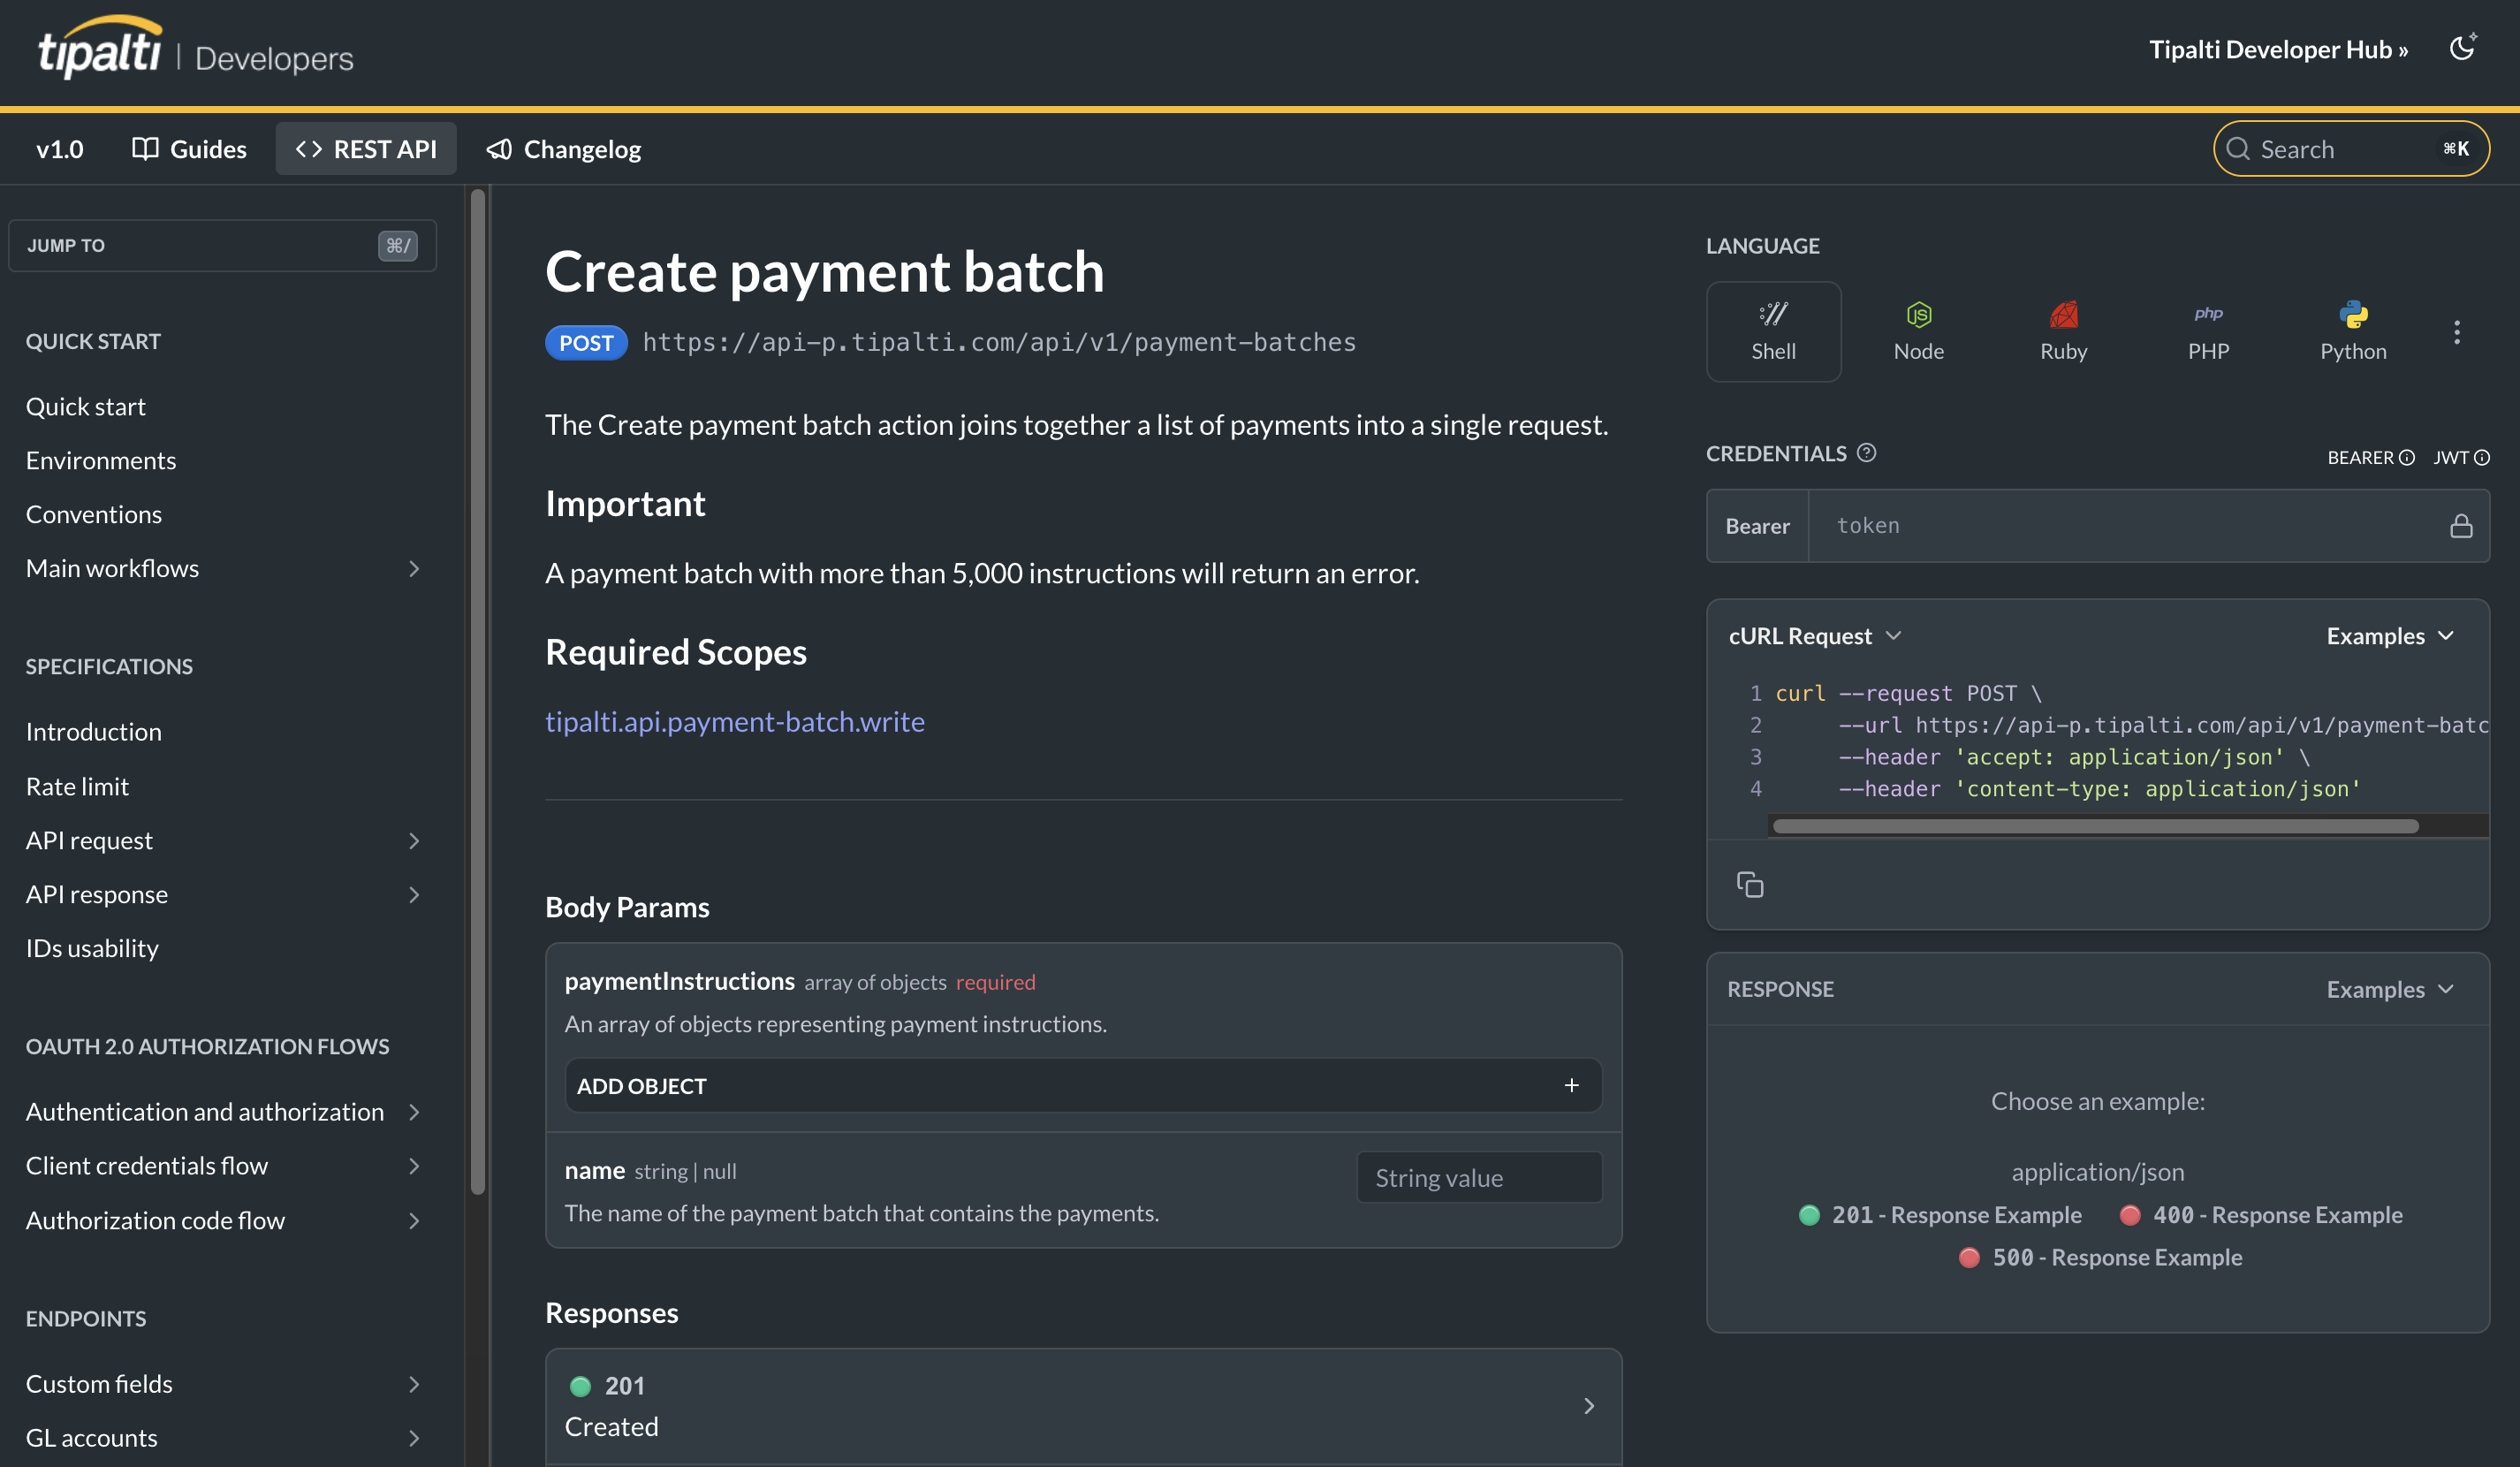Viewport: 2520px width, 1467px height.
Task: Click the Changelog megaphone icon
Action: [499, 149]
